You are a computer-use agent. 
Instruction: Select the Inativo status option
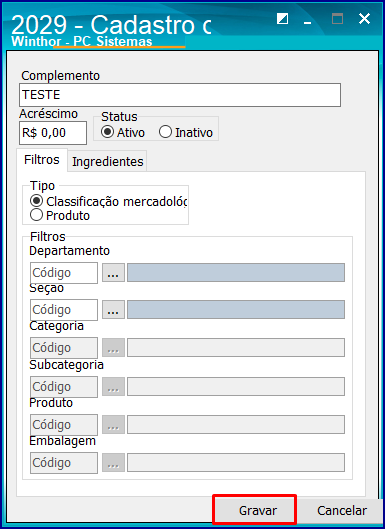point(186,132)
